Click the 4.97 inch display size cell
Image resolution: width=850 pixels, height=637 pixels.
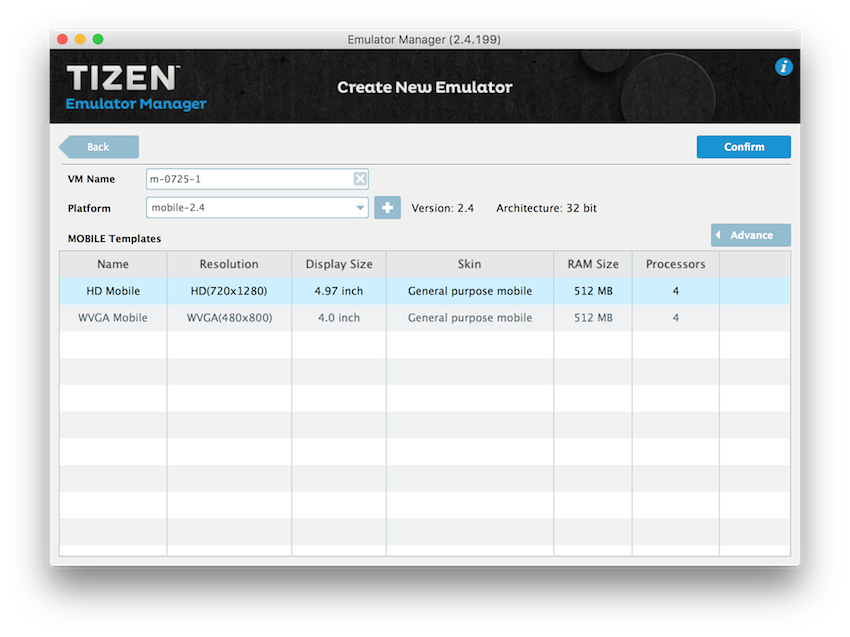(339, 291)
